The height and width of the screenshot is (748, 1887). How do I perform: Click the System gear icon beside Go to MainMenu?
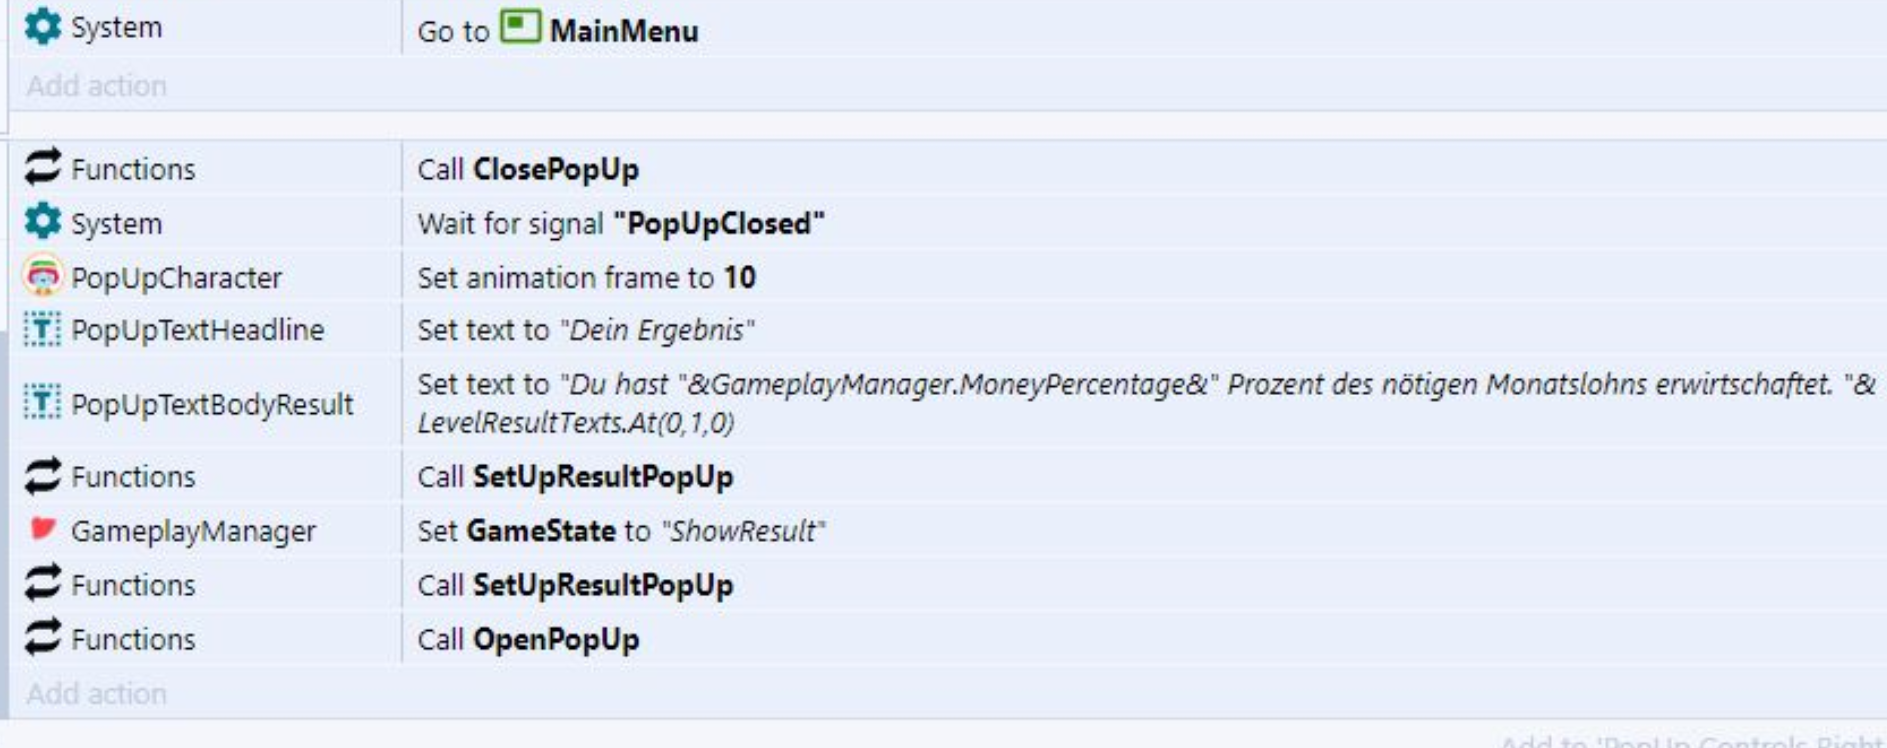pyautogui.click(x=42, y=26)
